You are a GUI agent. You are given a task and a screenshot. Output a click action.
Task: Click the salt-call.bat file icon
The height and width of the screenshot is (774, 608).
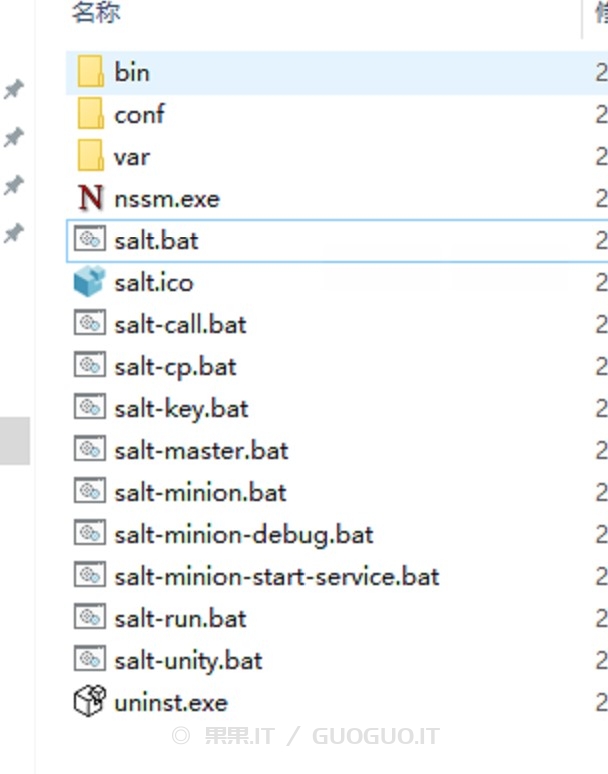pos(90,324)
